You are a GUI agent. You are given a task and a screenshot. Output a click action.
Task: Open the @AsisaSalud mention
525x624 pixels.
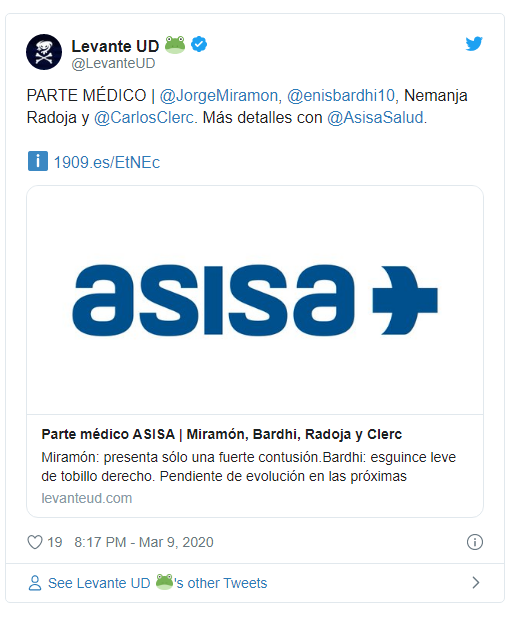click(377, 118)
